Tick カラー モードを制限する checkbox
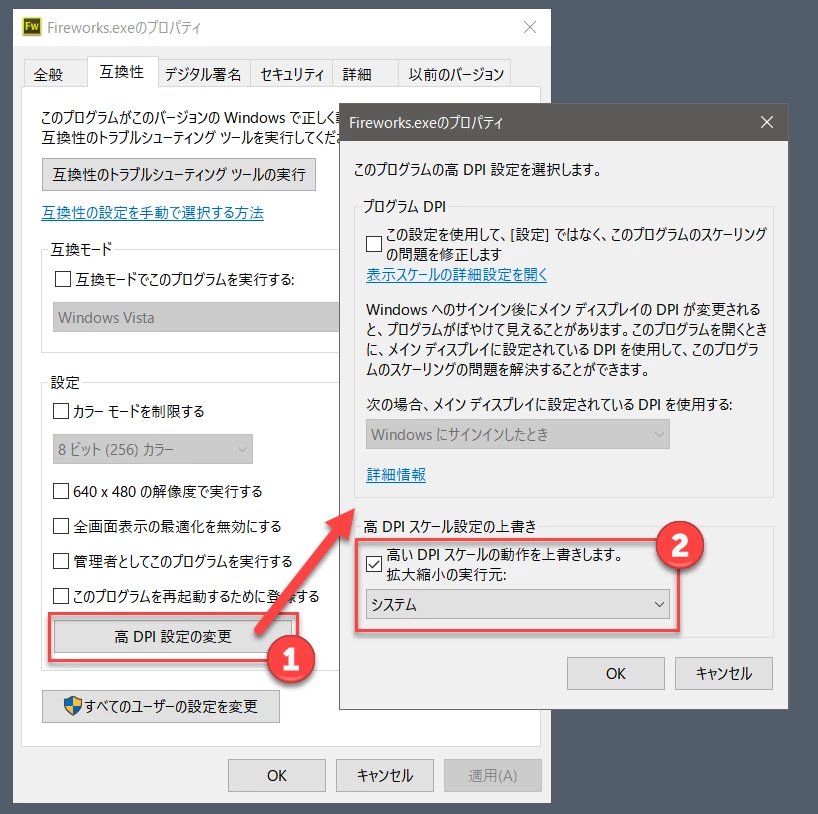This screenshot has width=818, height=814. click(61, 411)
